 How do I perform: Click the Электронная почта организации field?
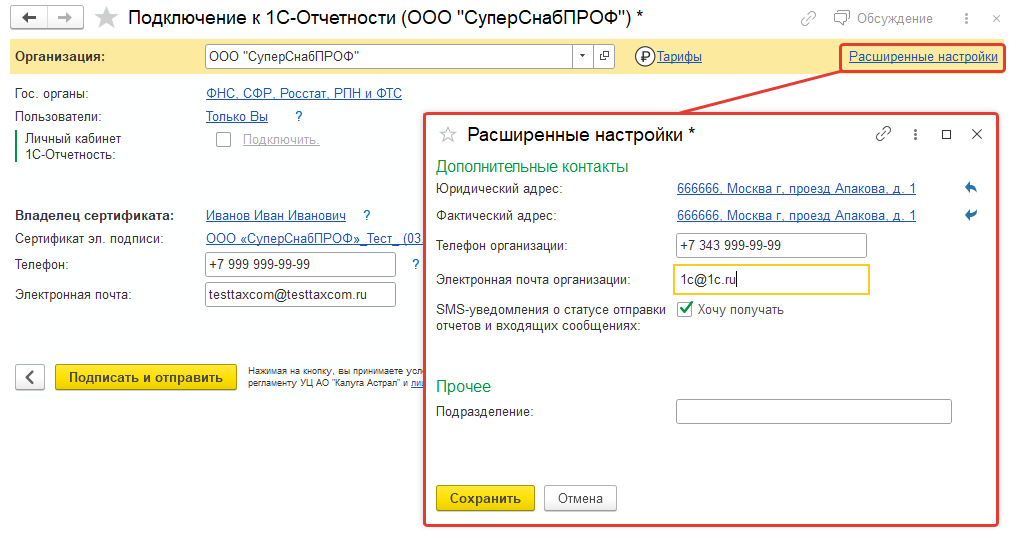(771, 280)
